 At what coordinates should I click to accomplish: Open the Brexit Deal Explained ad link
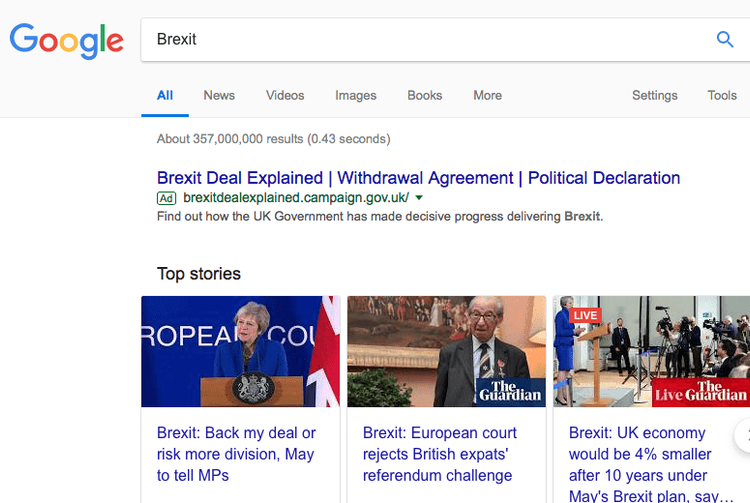(x=418, y=178)
